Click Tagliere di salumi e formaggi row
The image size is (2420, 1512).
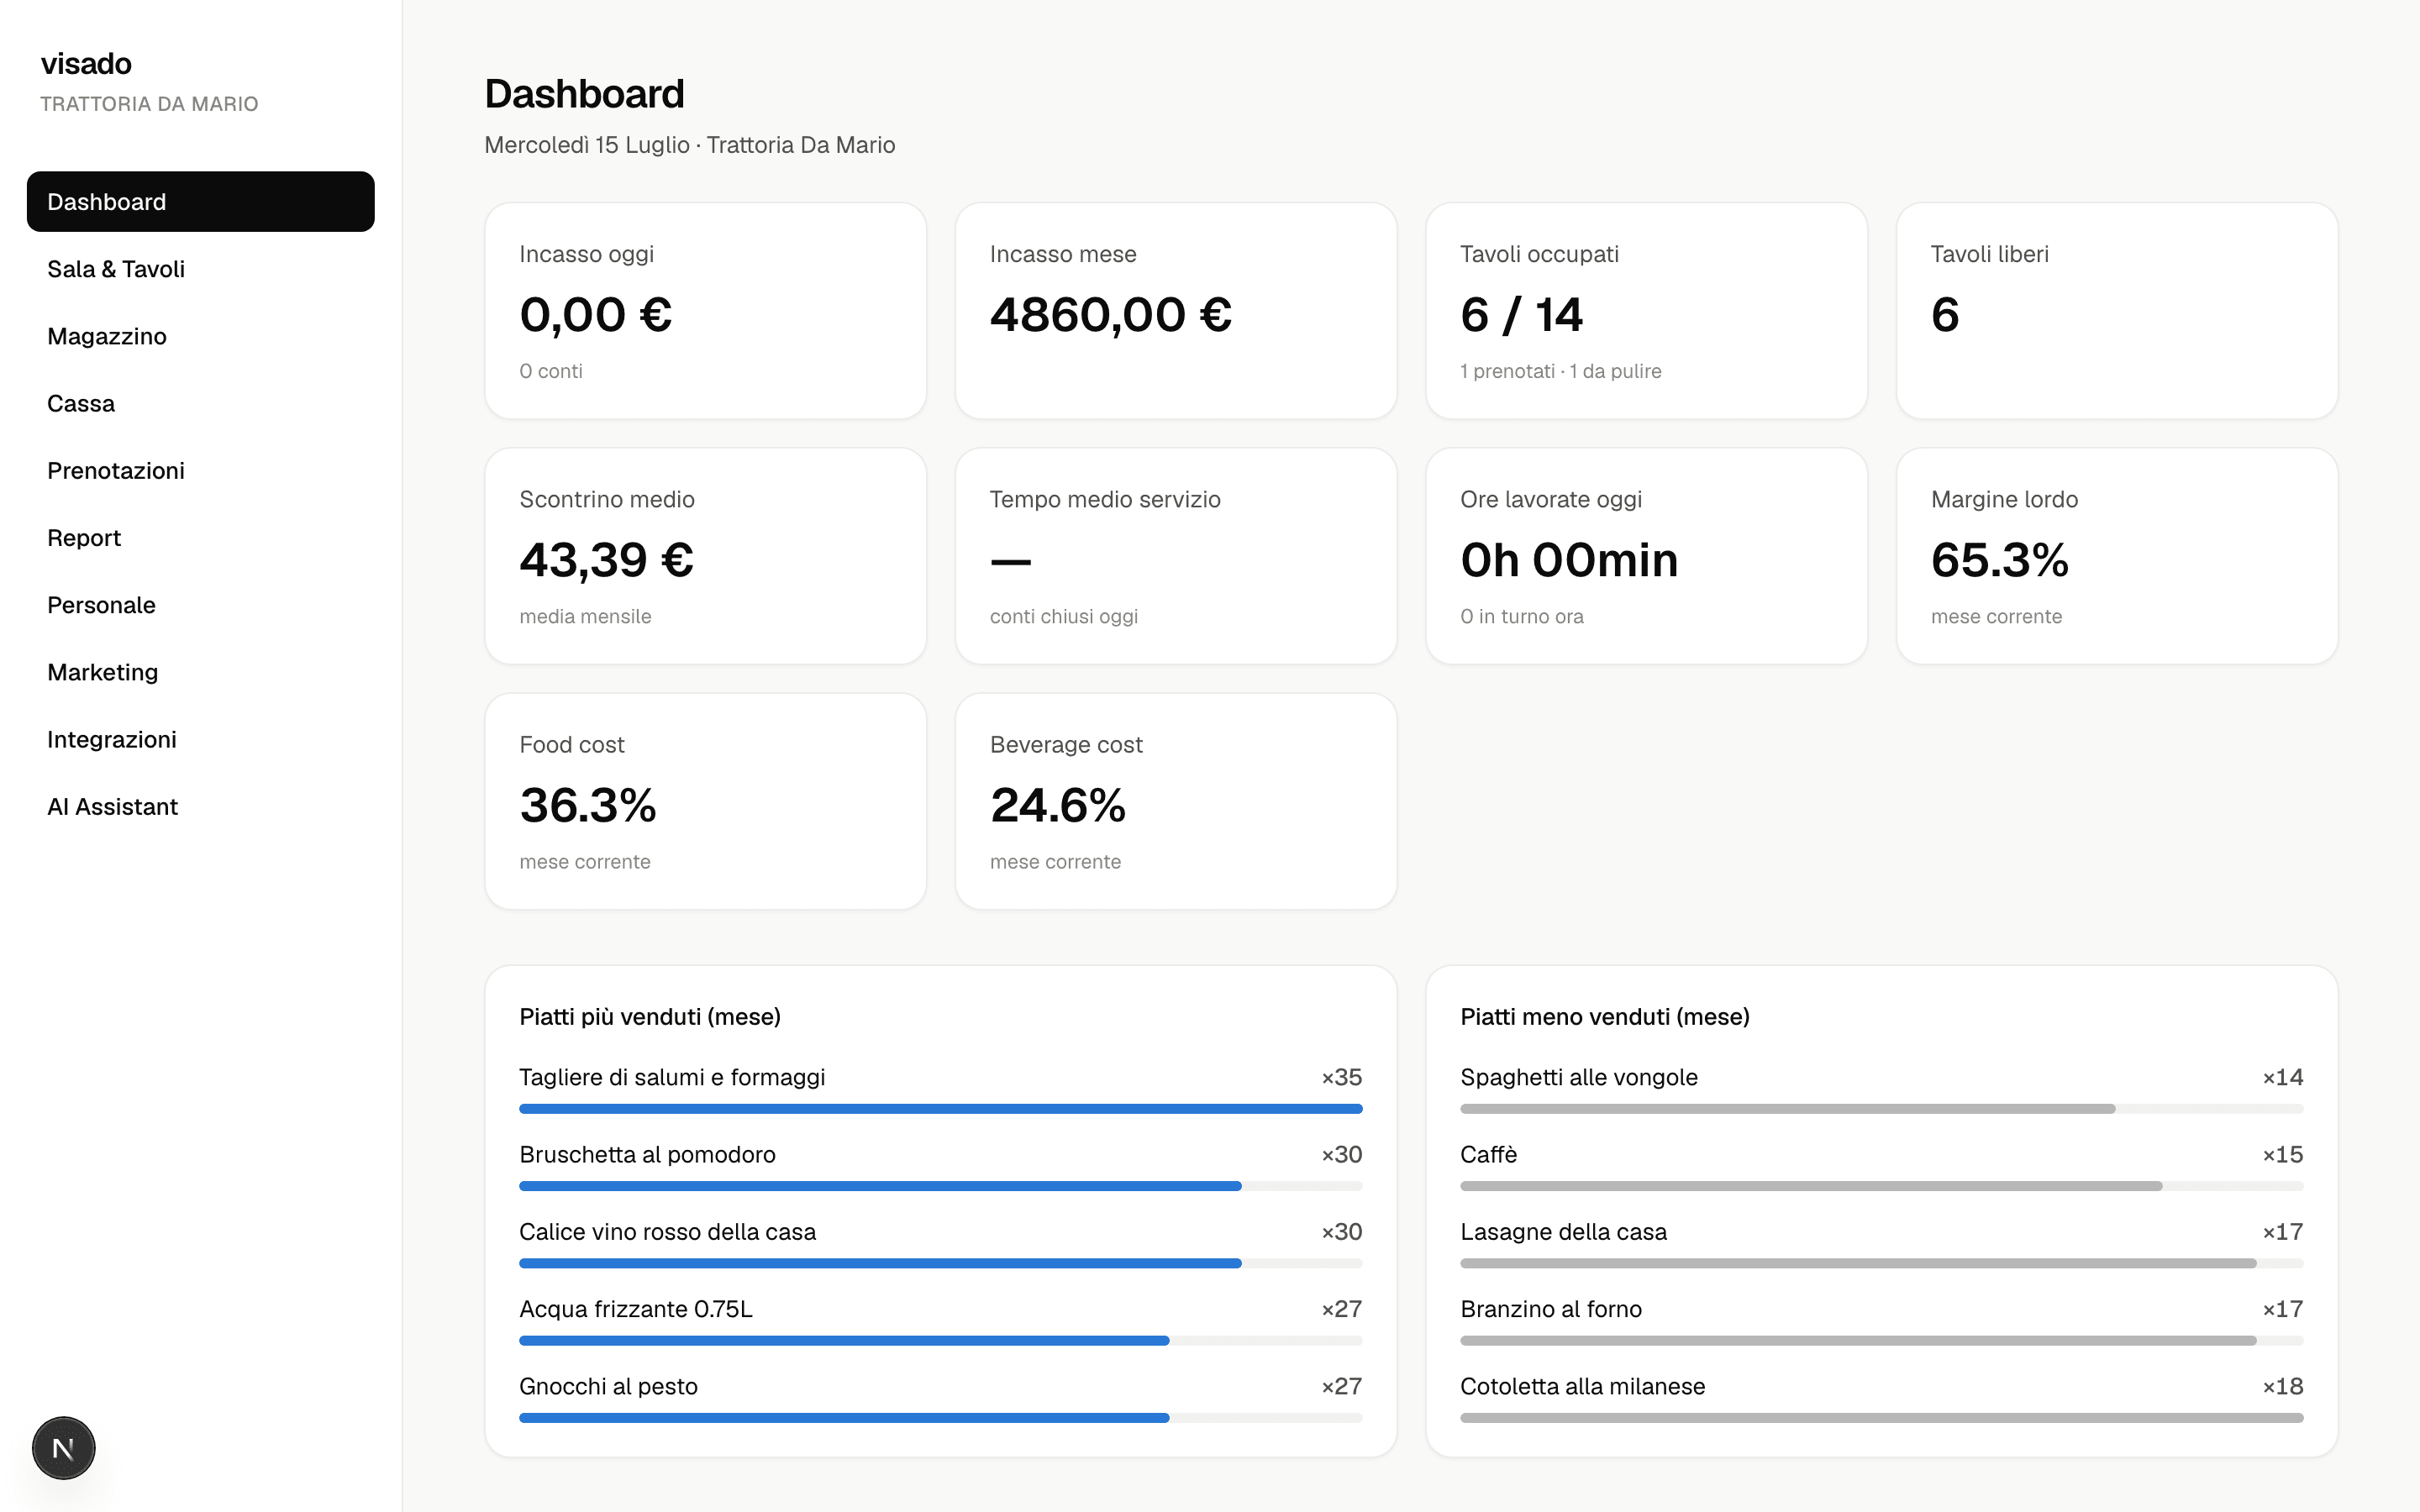coord(941,1090)
